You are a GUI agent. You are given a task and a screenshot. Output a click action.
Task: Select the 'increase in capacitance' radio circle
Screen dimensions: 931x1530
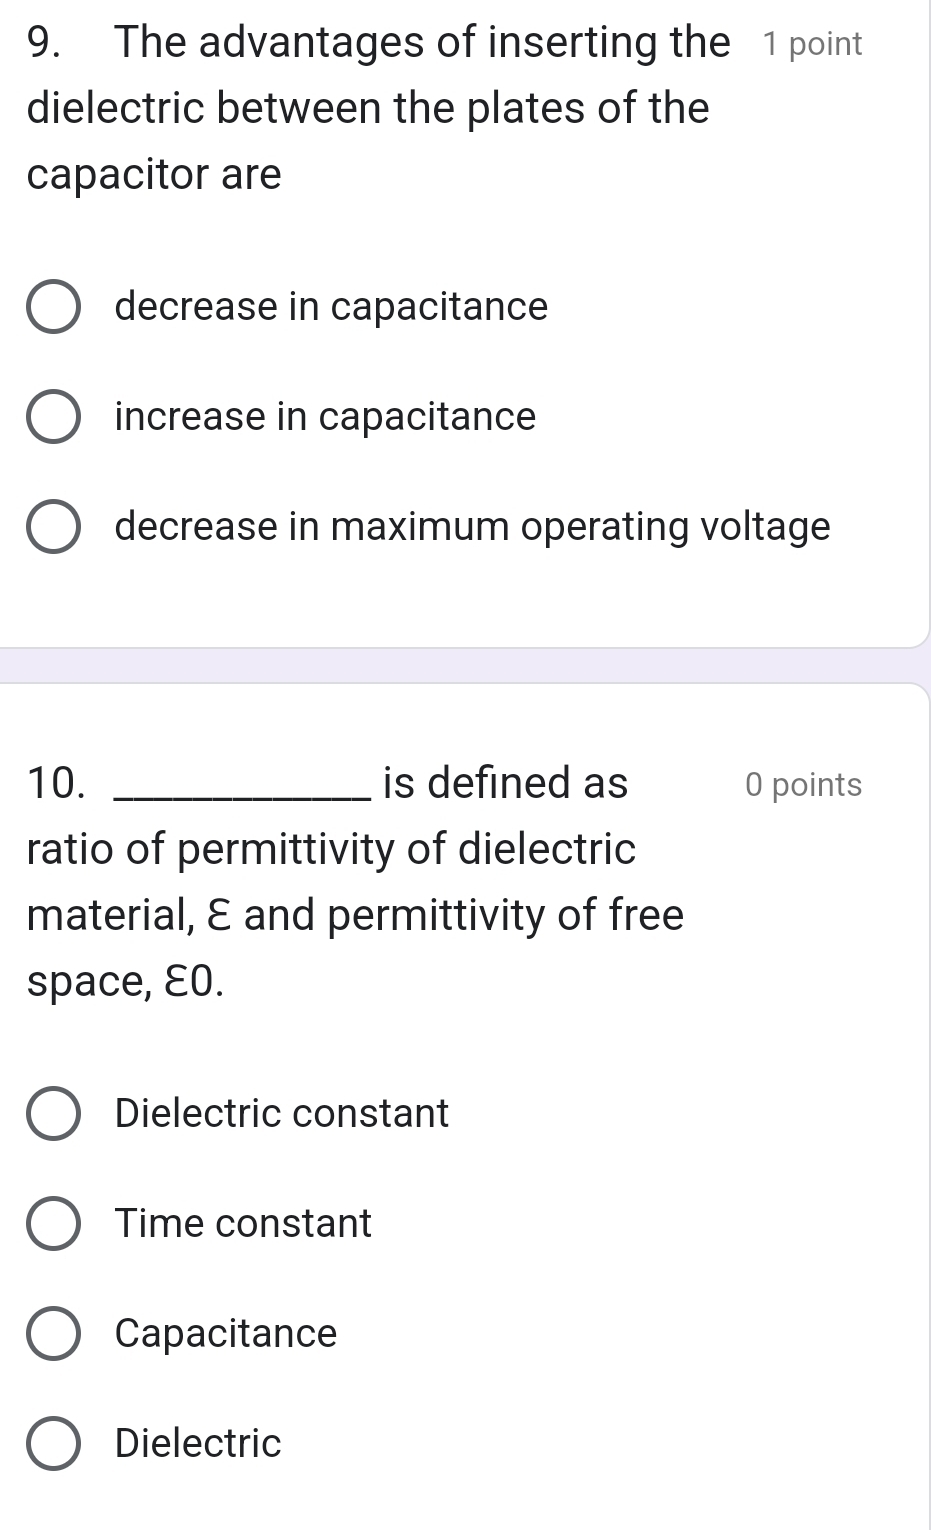pos(52,417)
